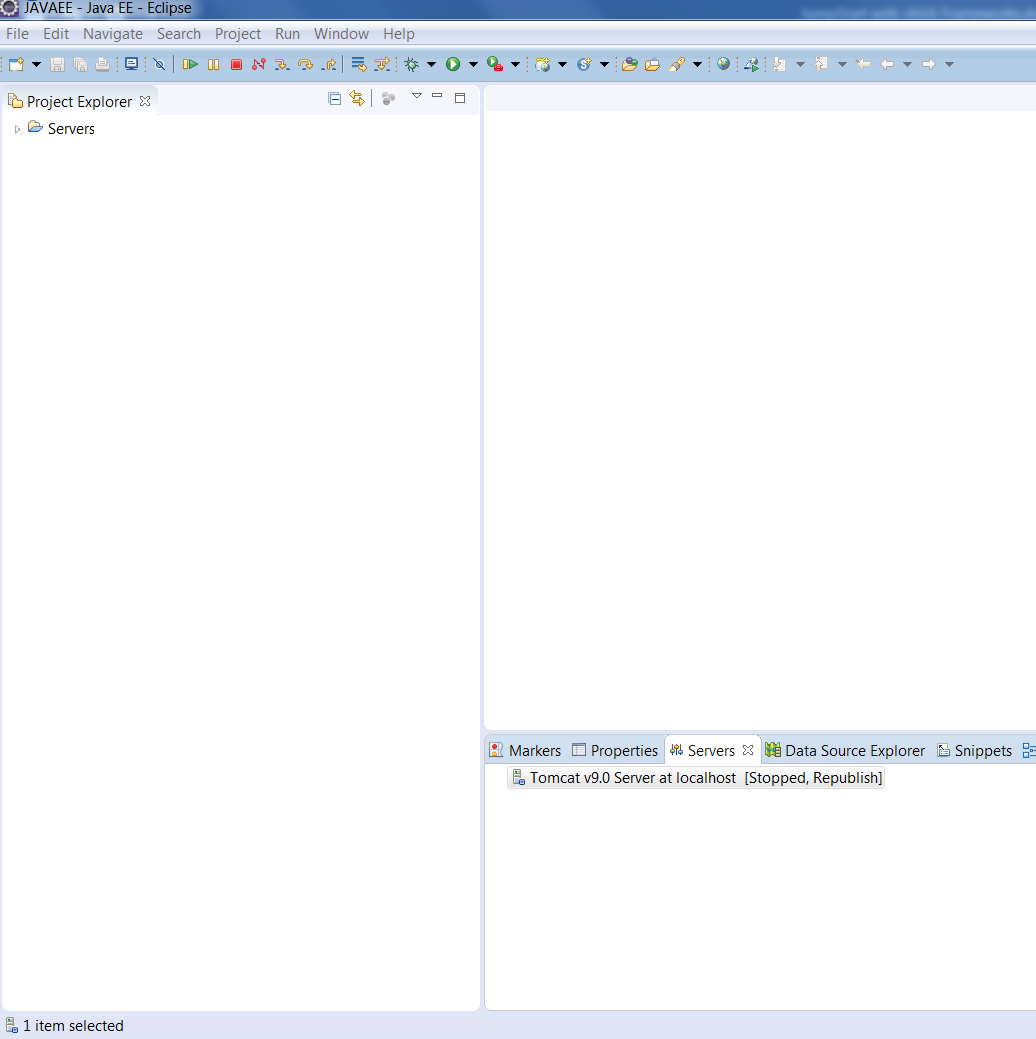Open the Back history dropdown arrow
The height and width of the screenshot is (1039, 1036).
(907, 64)
